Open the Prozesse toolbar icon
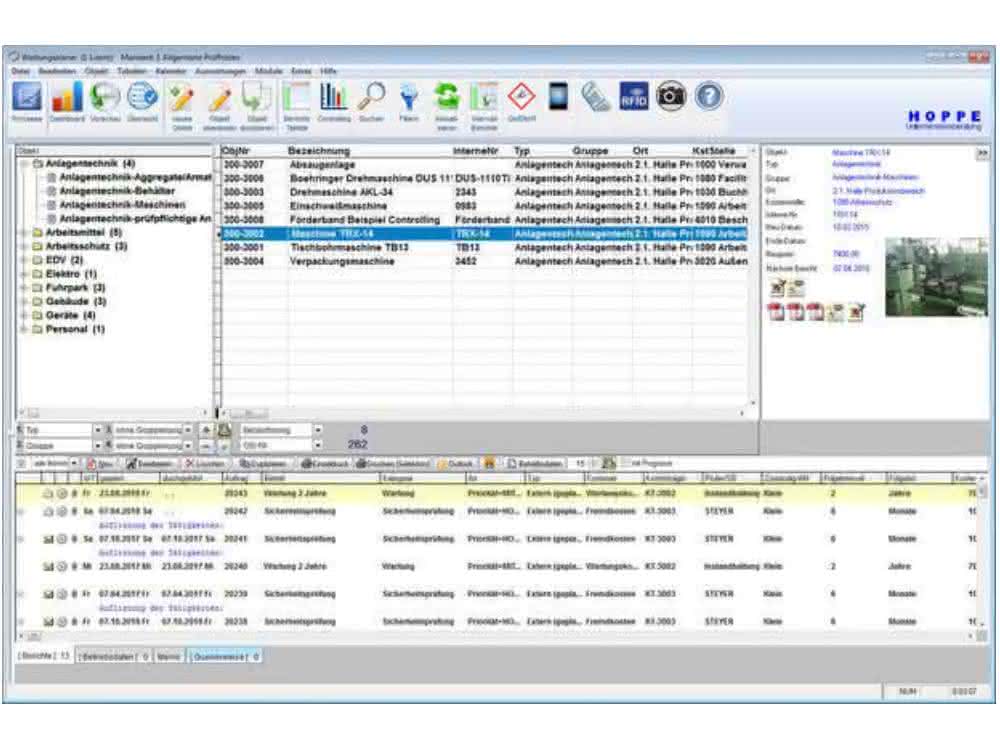Viewport: 1000px width, 750px height. coord(27,97)
